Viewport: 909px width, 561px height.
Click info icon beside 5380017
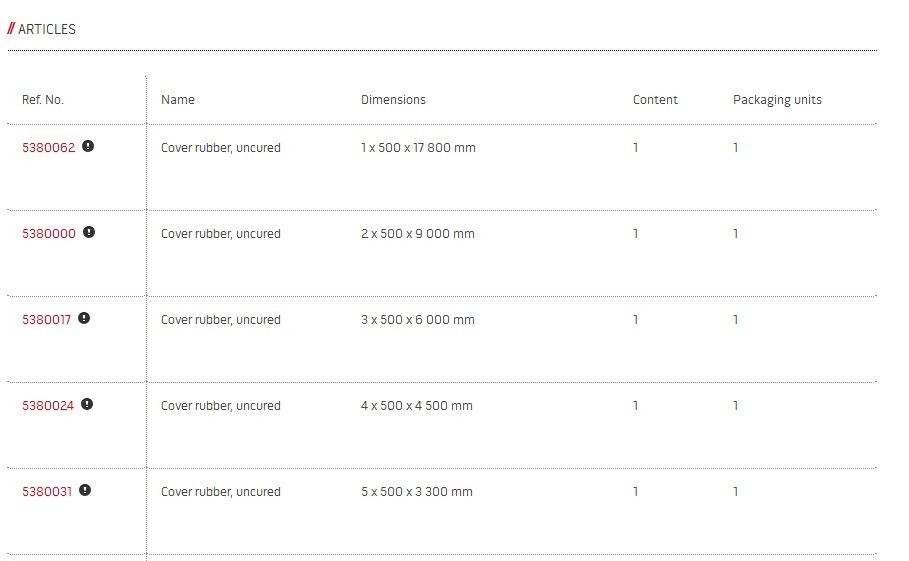tap(84, 318)
